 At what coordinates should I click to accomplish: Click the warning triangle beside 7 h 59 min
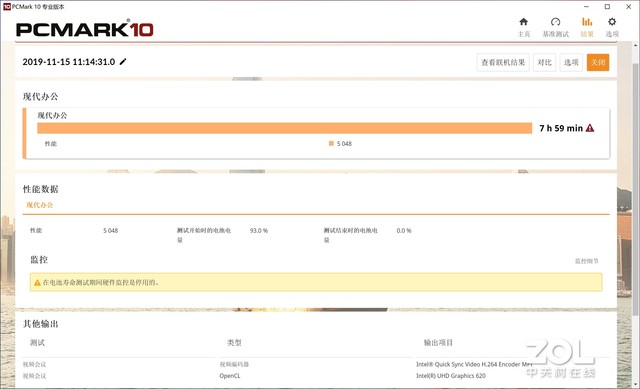tap(590, 128)
